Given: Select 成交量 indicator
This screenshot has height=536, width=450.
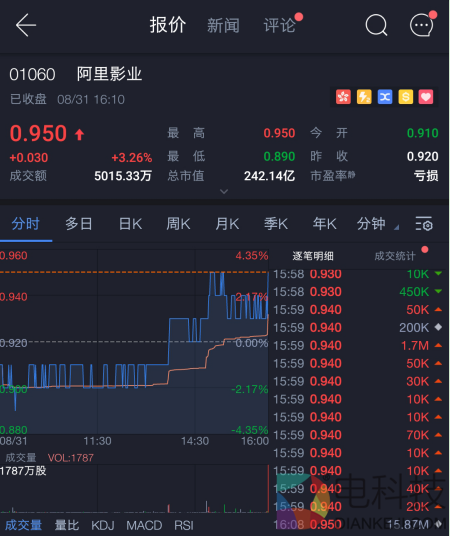Looking at the screenshot, I should tap(23, 525).
